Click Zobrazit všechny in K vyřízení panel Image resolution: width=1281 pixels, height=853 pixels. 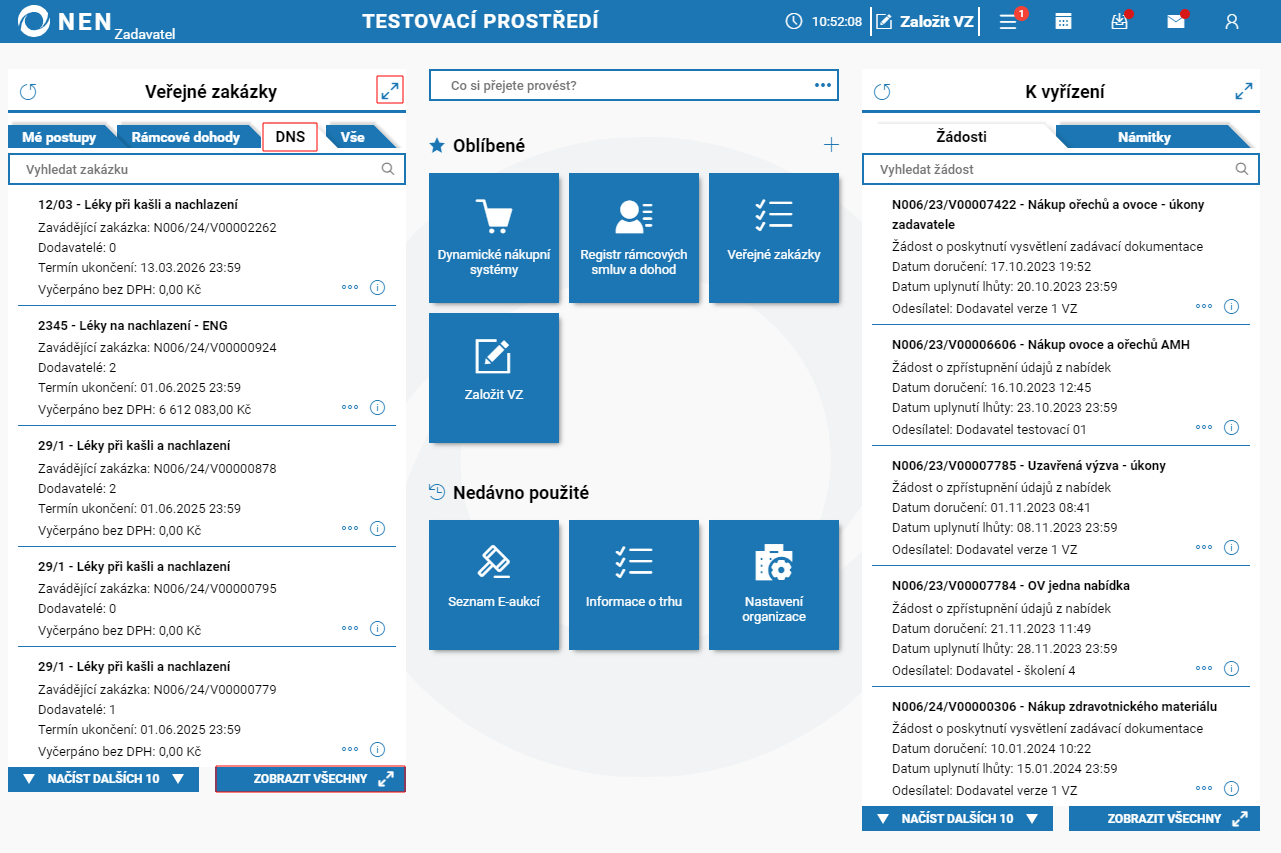[1164, 818]
